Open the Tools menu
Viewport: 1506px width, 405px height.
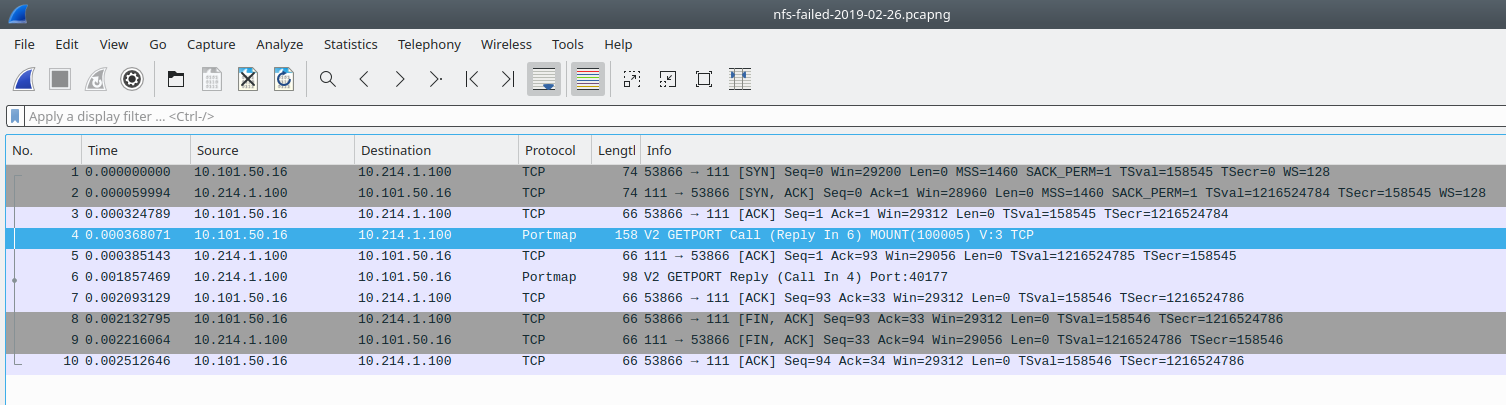(x=568, y=44)
